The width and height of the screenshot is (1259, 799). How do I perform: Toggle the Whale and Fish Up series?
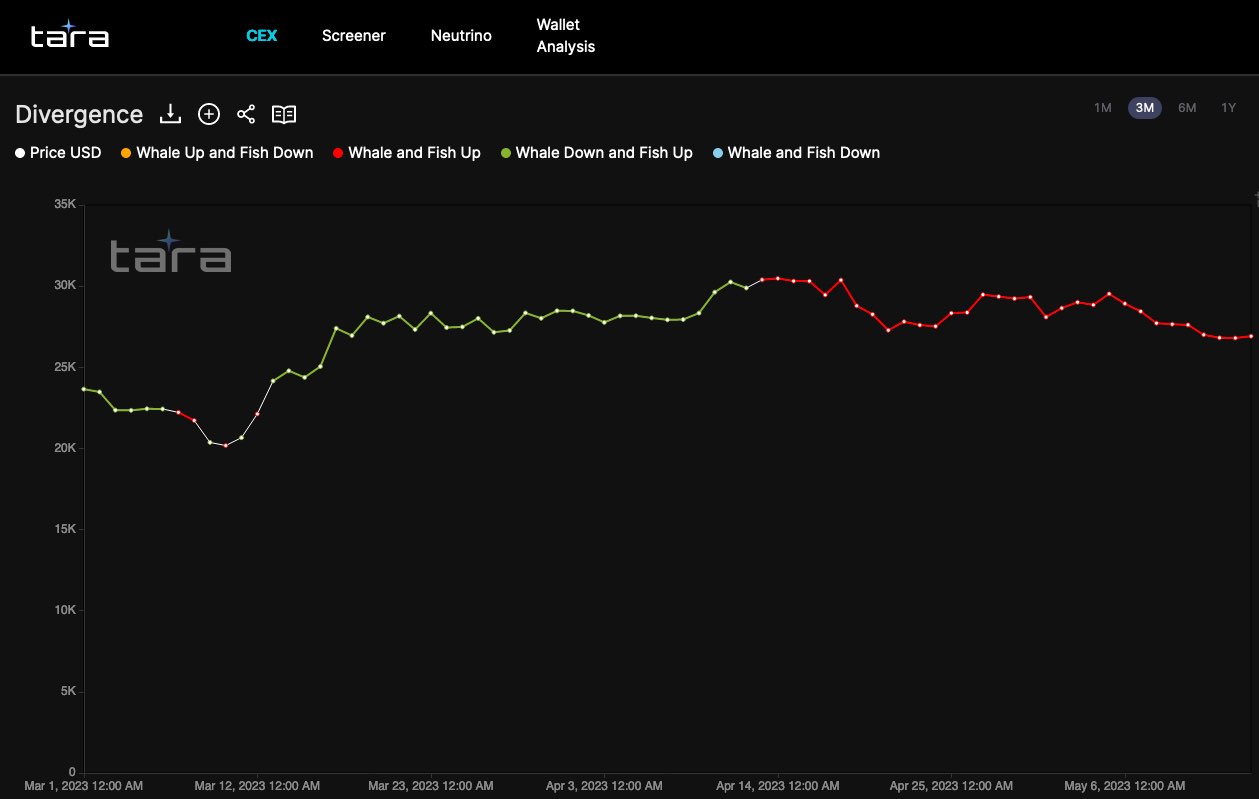(406, 153)
